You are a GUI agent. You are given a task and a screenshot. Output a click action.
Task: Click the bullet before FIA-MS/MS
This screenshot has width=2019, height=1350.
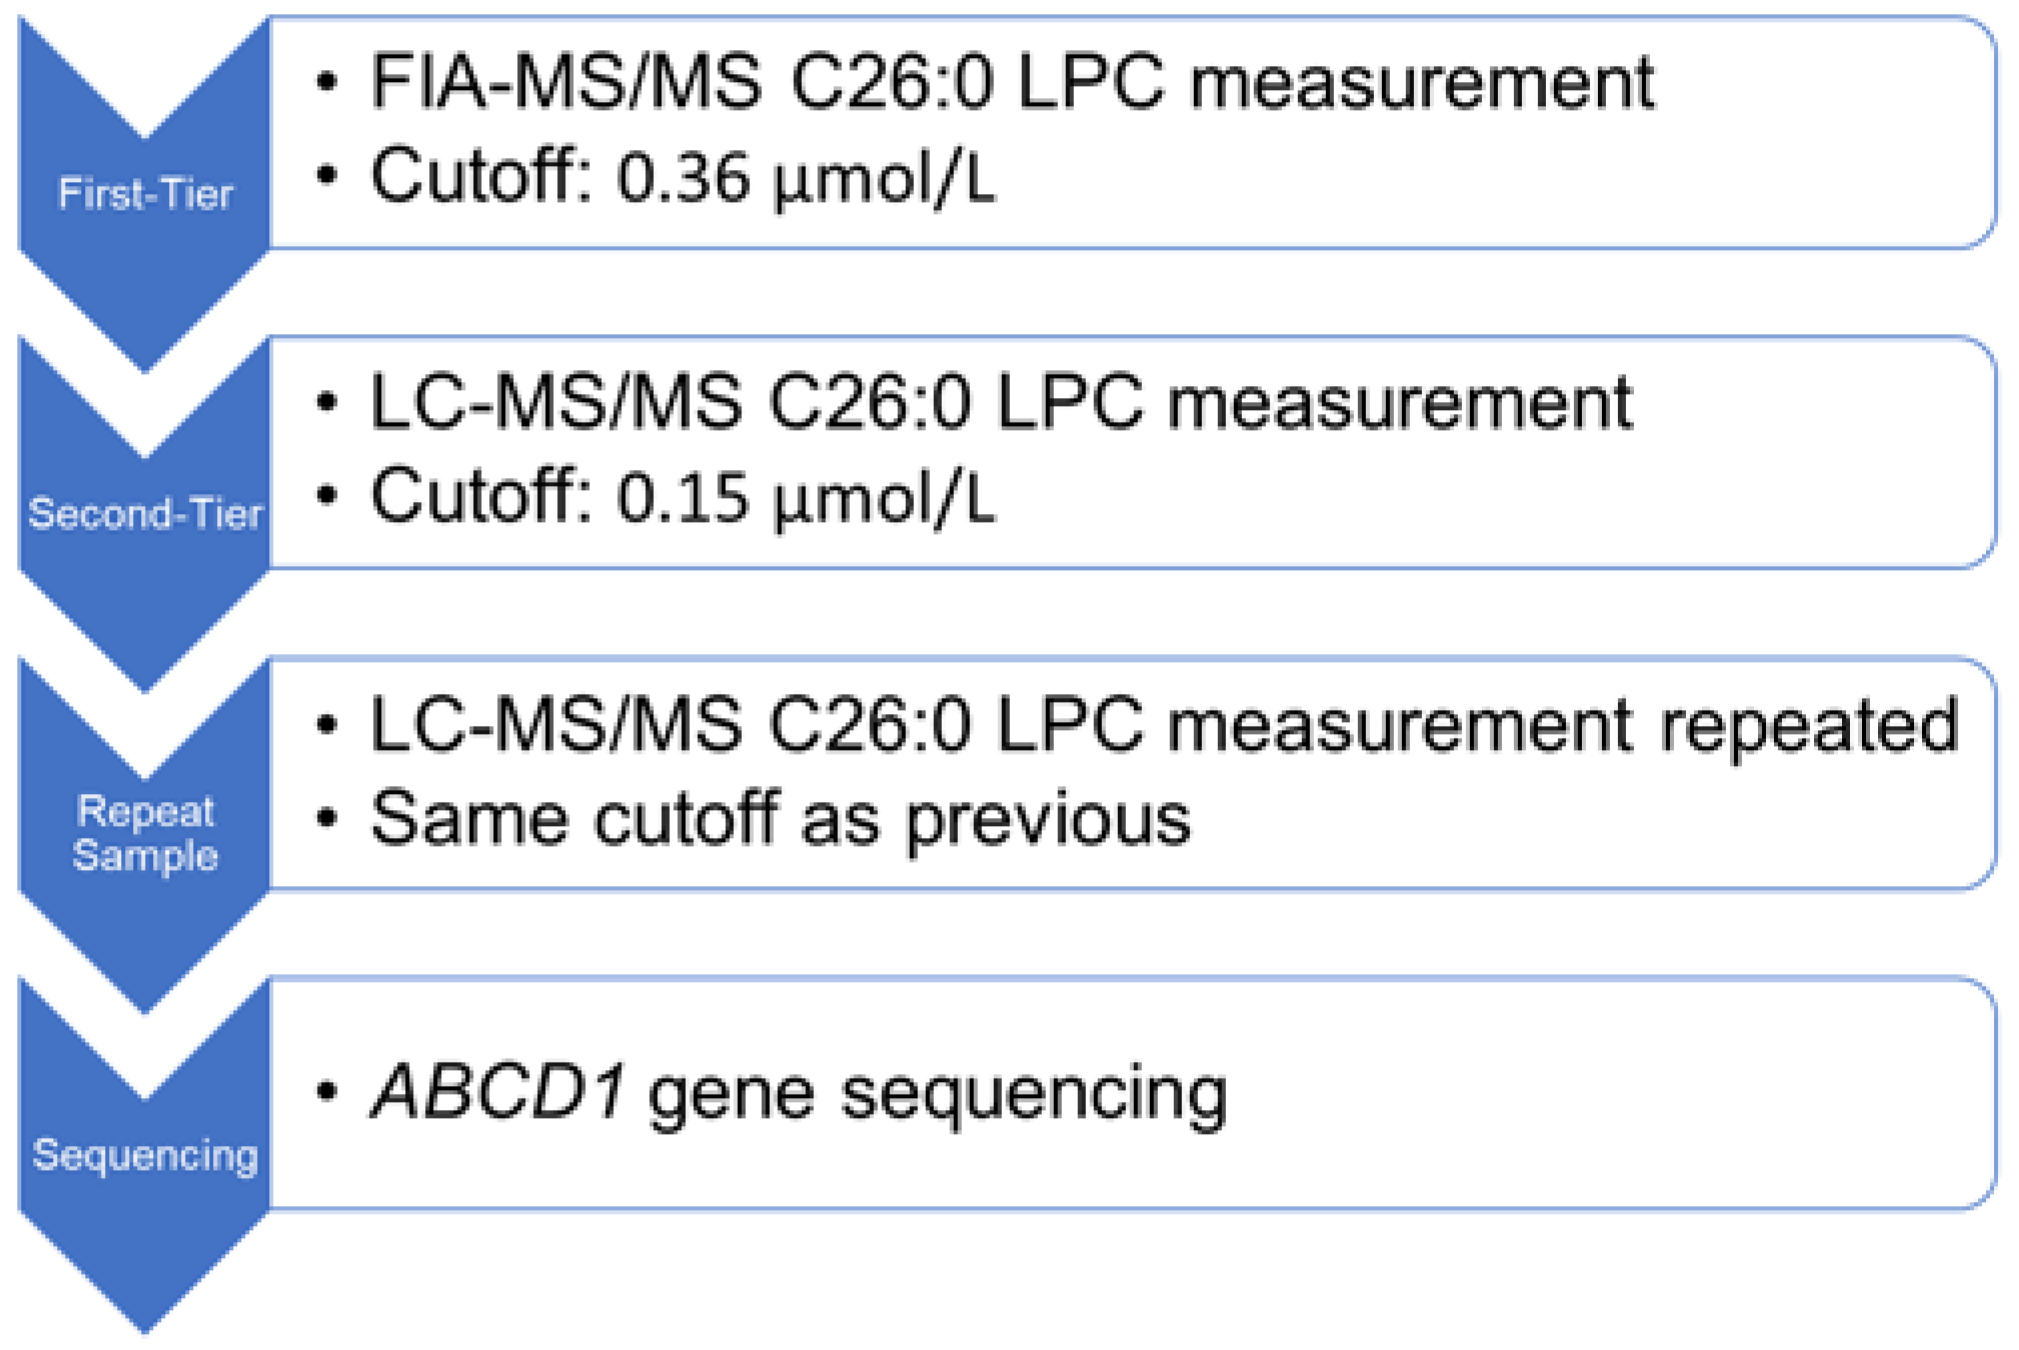[x=326, y=82]
